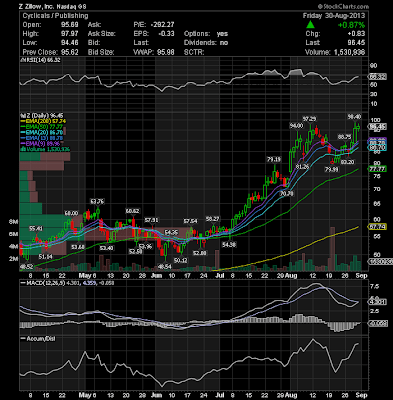The image size is (393, 400).
Task: Click the 79.99 low price label
Action: pyautogui.click(x=332, y=169)
